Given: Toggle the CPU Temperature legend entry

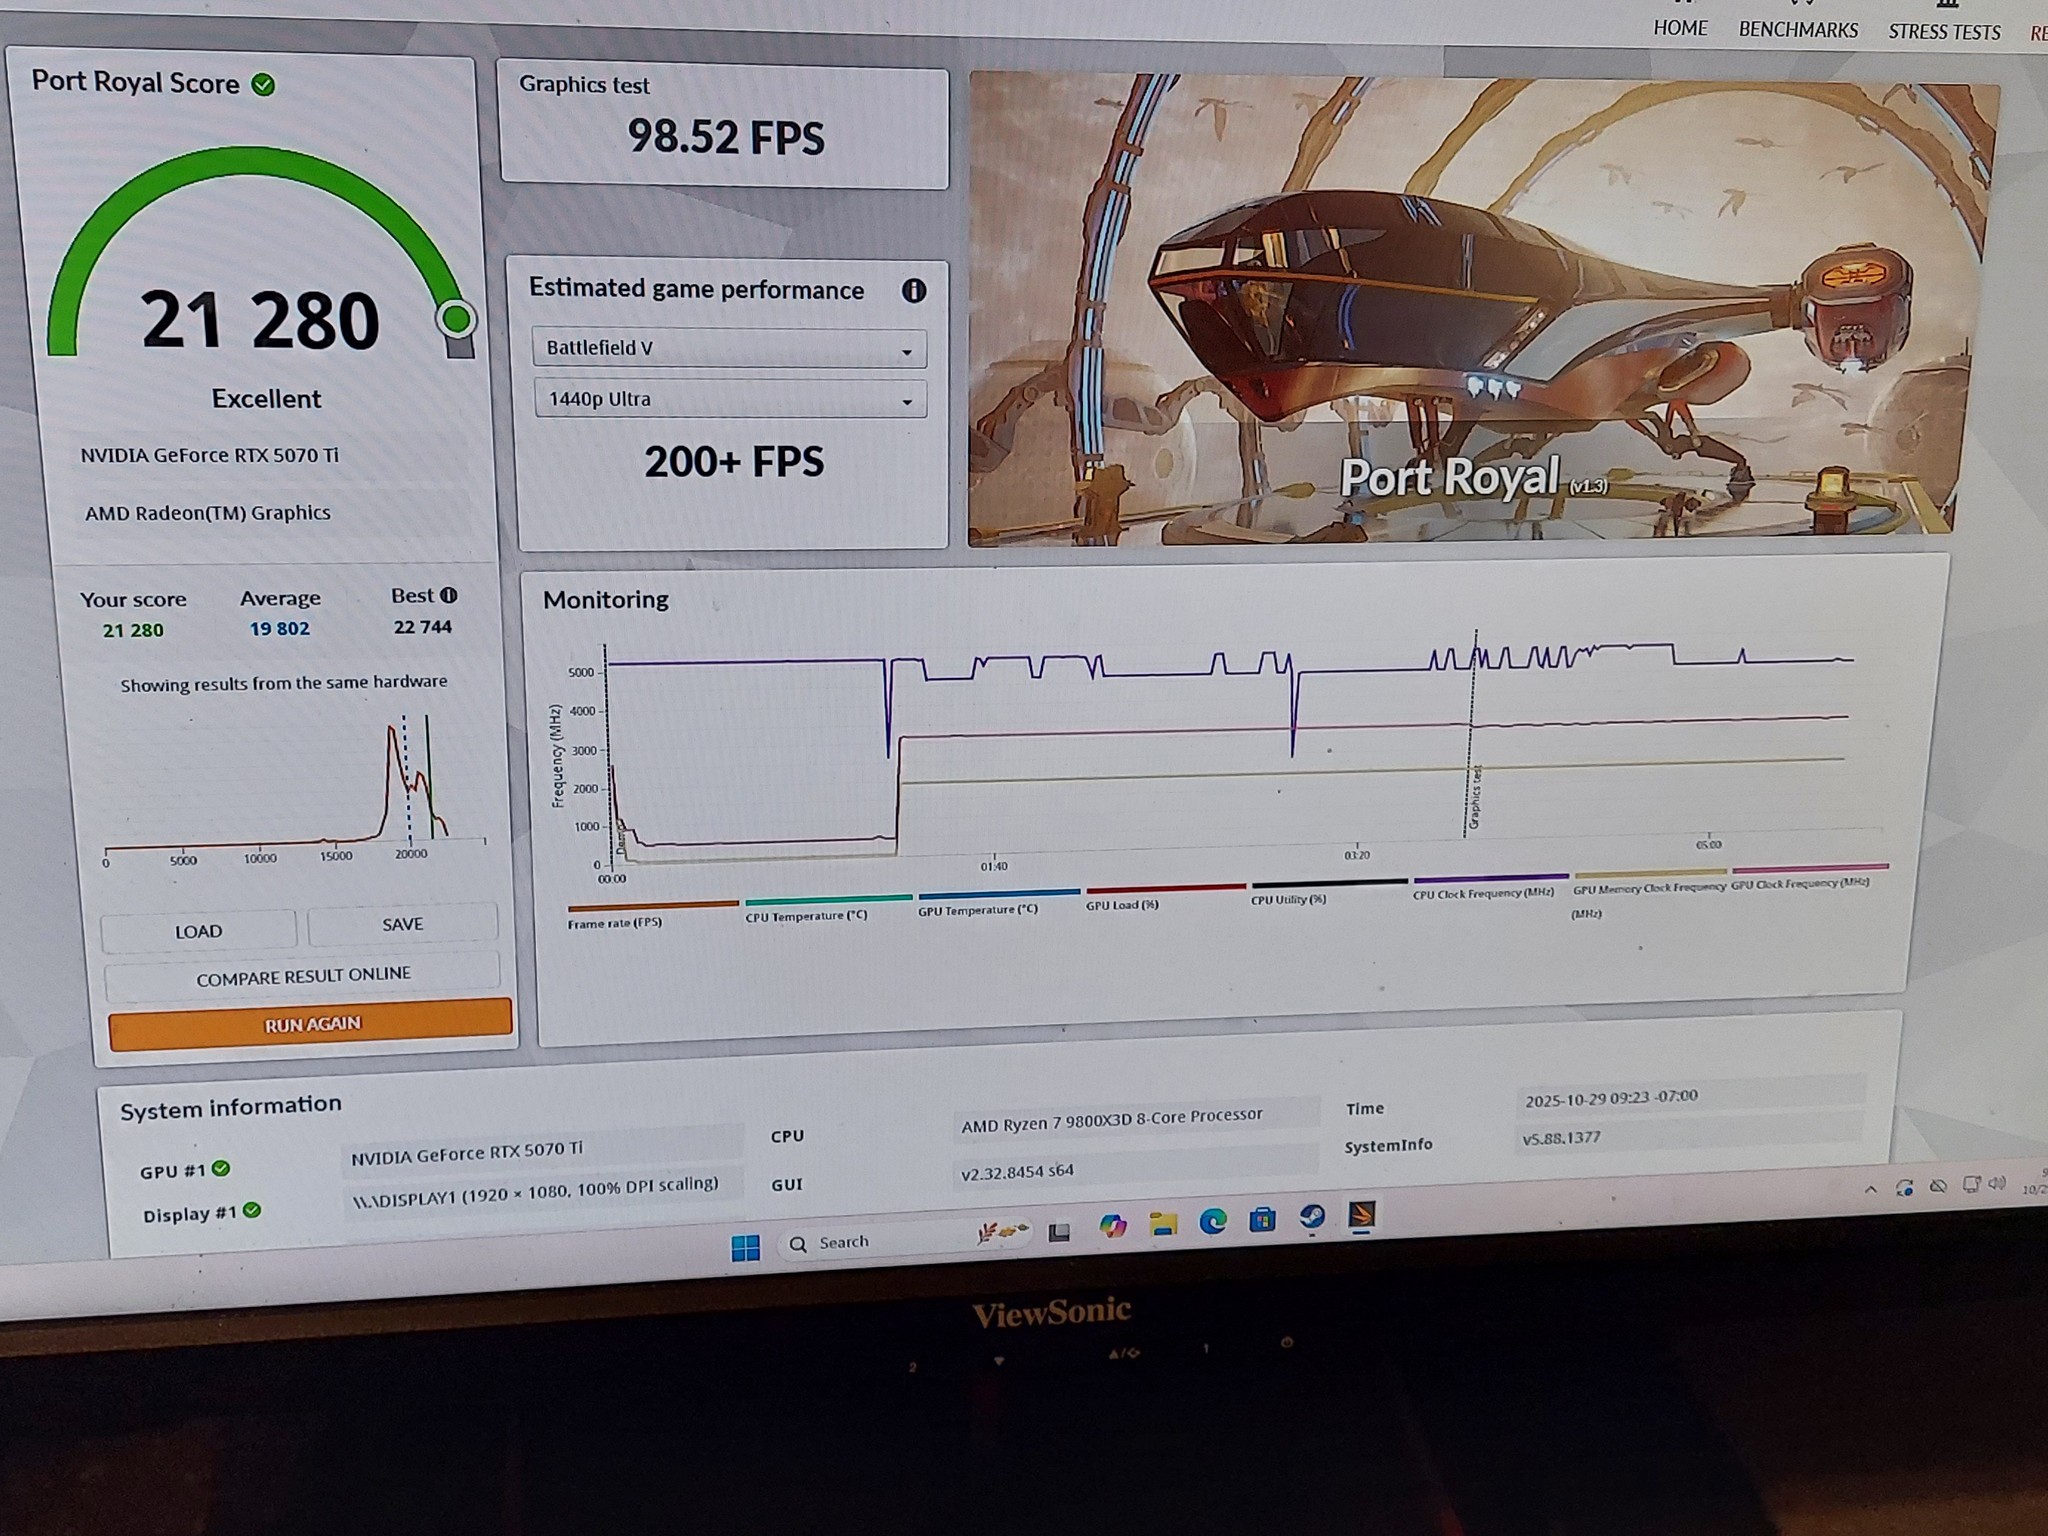Looking at the screenshot, I should pos(828,908).
